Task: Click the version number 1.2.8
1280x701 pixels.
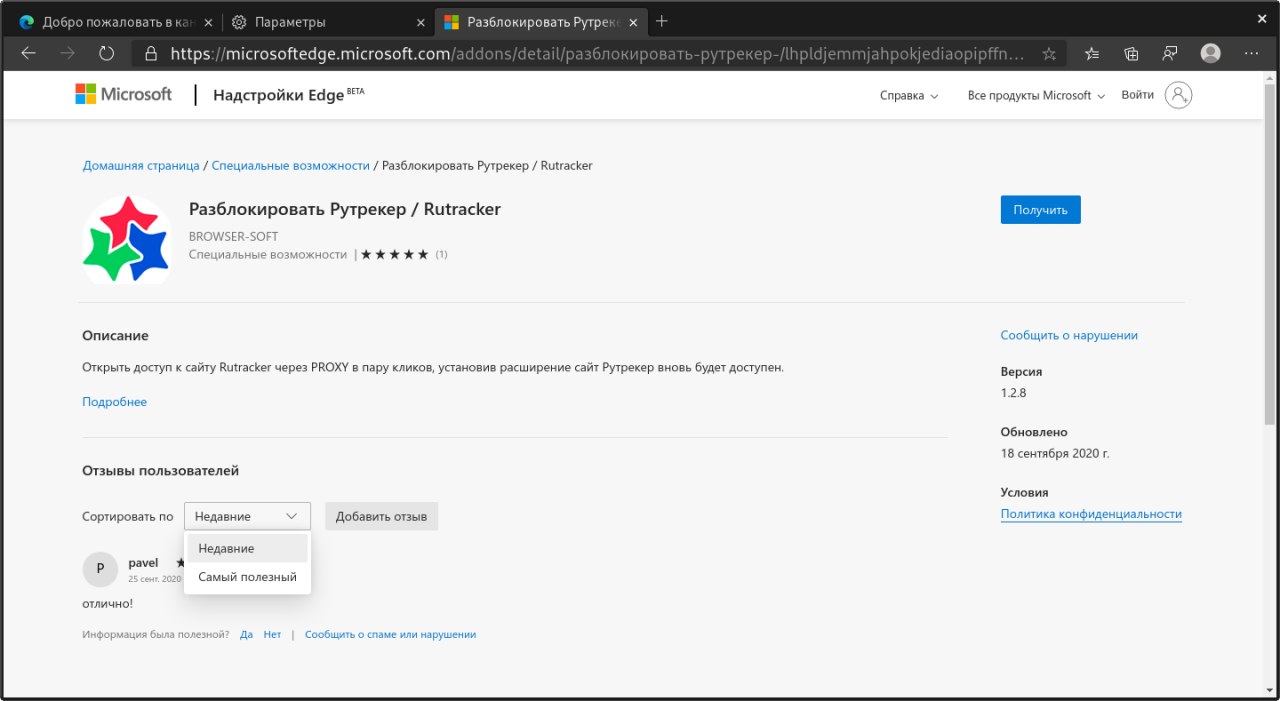Action: (1013, 393)
